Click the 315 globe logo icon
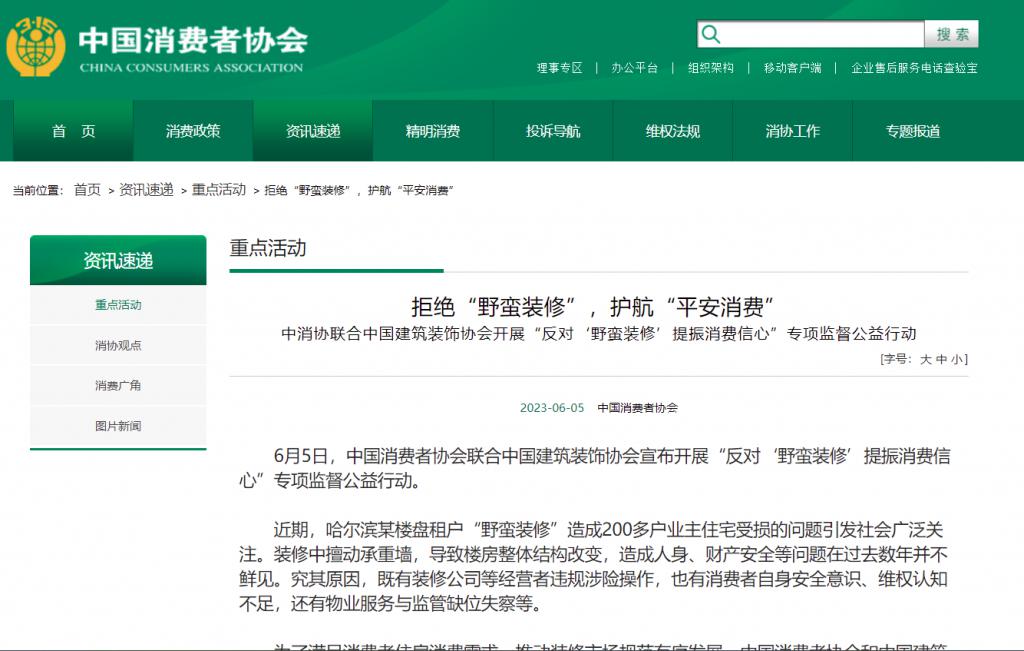Screen dimensions: 1024x651 click(36, 47)
